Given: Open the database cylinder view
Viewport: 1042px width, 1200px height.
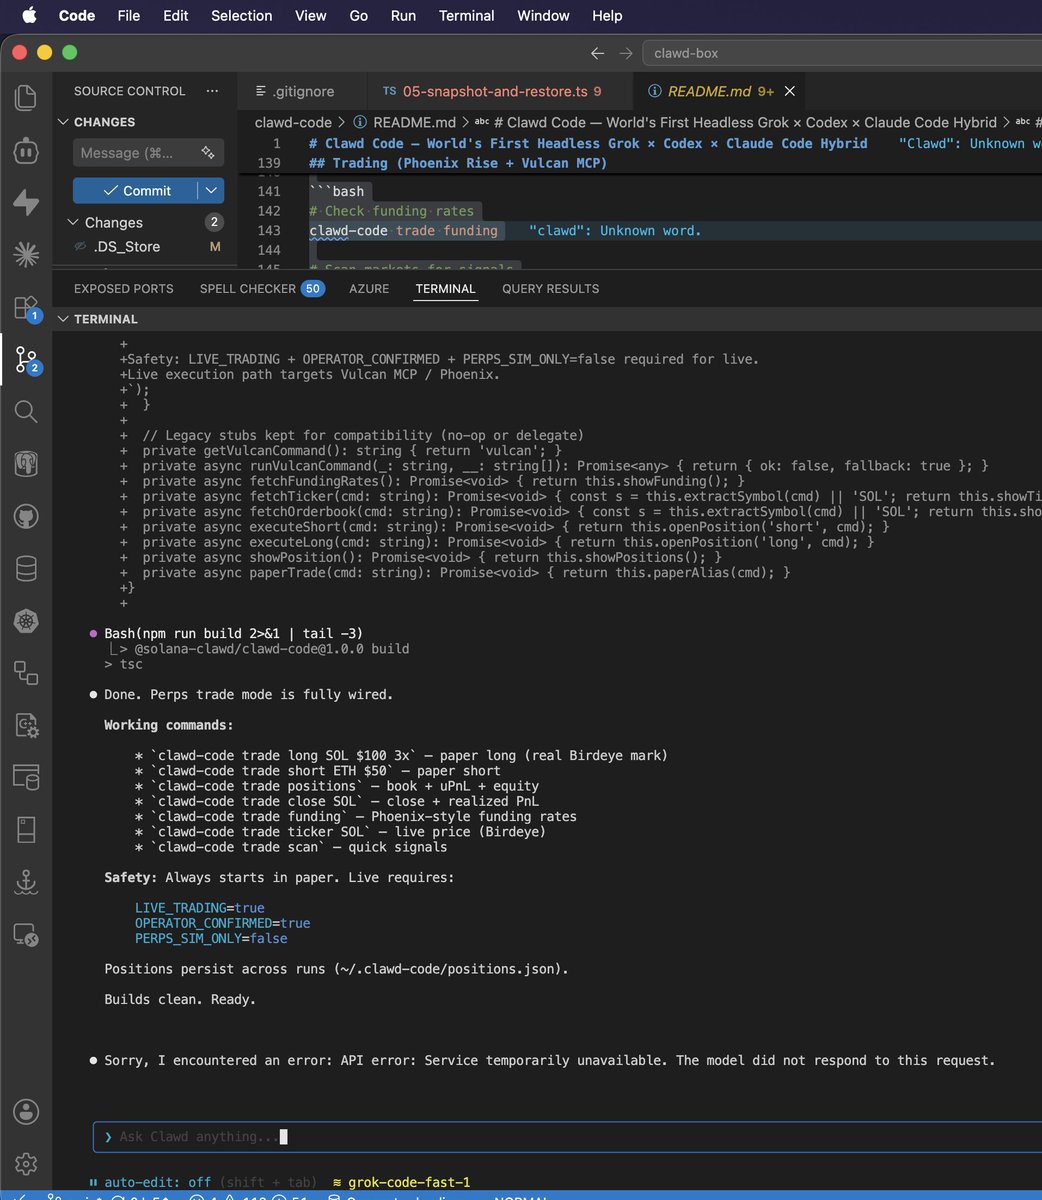Looking at the screenshot, I should [26, 568].
